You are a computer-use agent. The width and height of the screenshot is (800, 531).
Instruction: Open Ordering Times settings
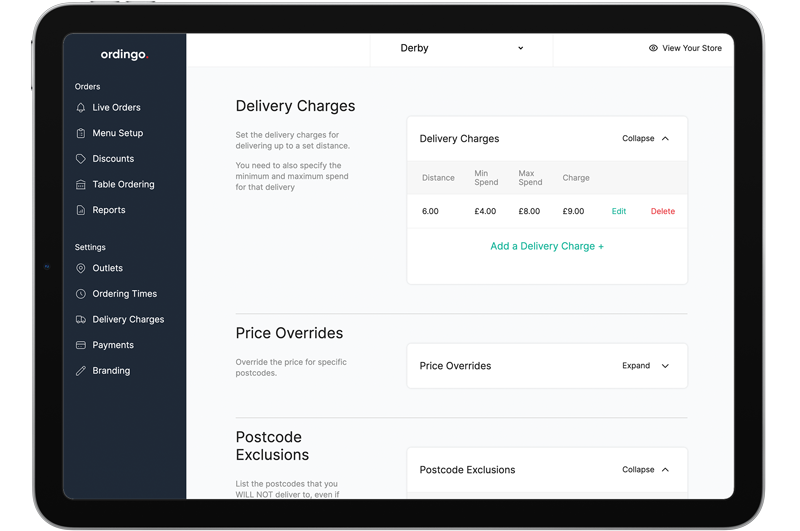point(124,294)
